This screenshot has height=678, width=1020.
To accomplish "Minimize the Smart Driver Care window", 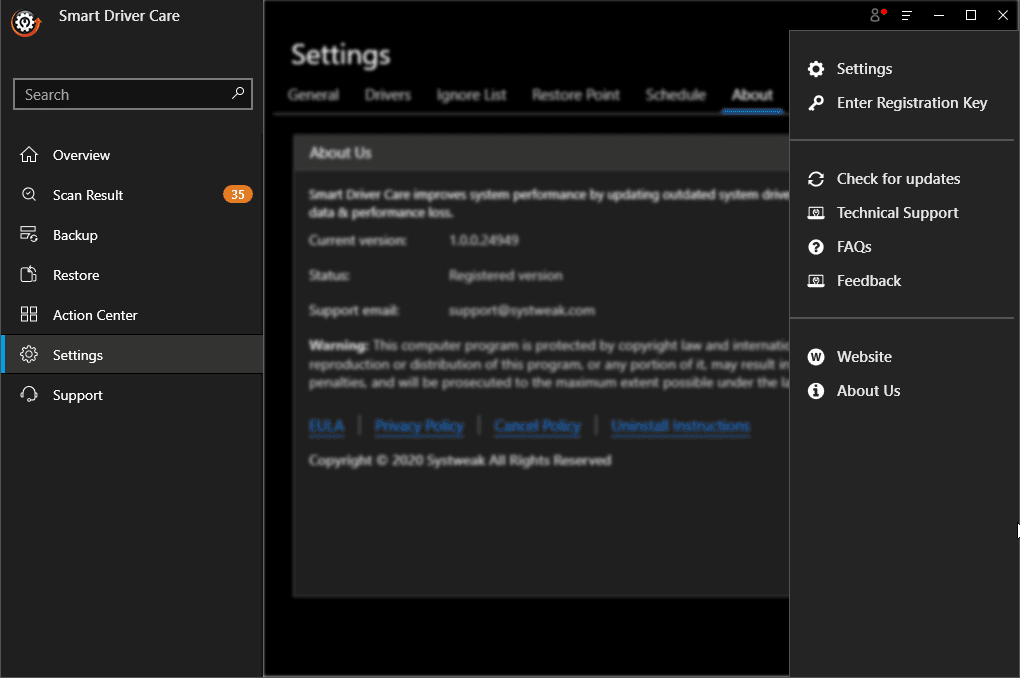I will tap(939, 15).
